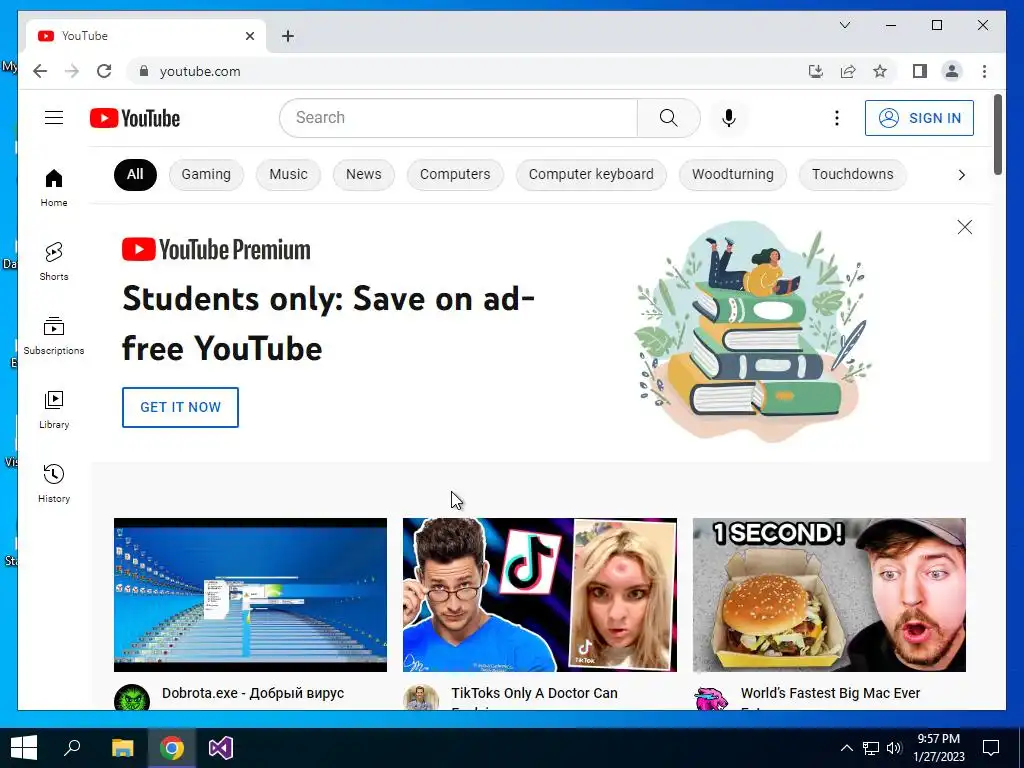The image size is (1024, 768).
Task: Click the SIGN IN button
Action: coord(919,118)
